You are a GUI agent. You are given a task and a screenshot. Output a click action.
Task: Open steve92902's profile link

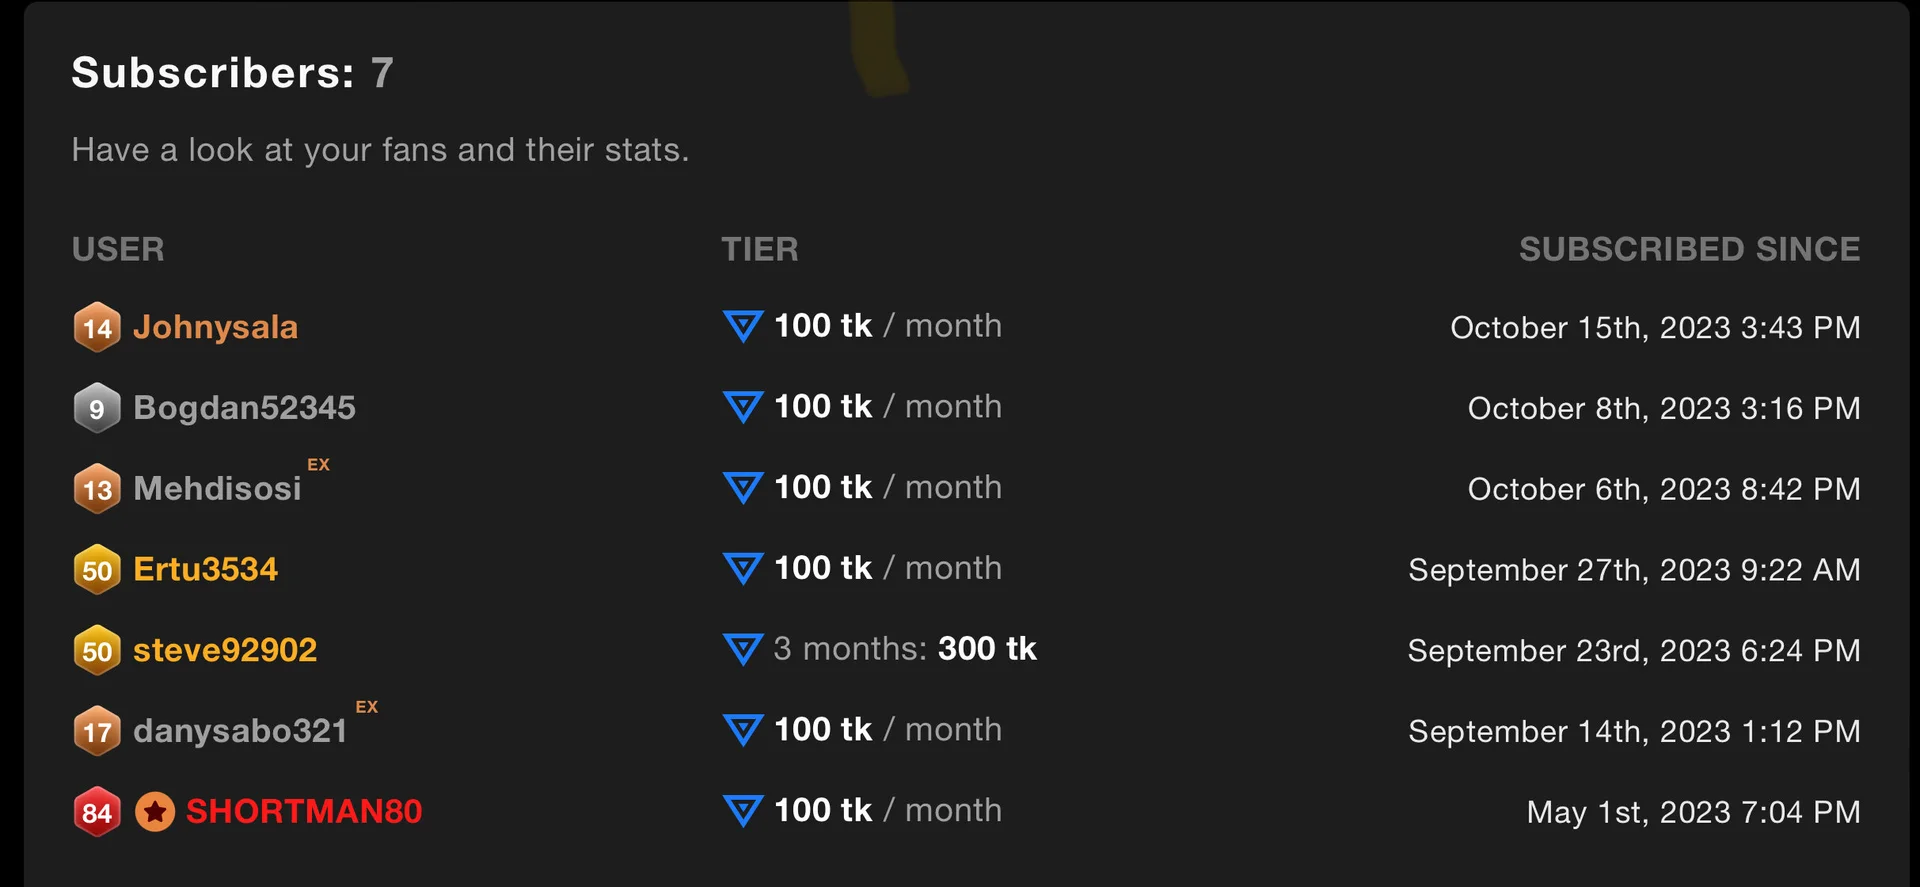pos(225,651)
